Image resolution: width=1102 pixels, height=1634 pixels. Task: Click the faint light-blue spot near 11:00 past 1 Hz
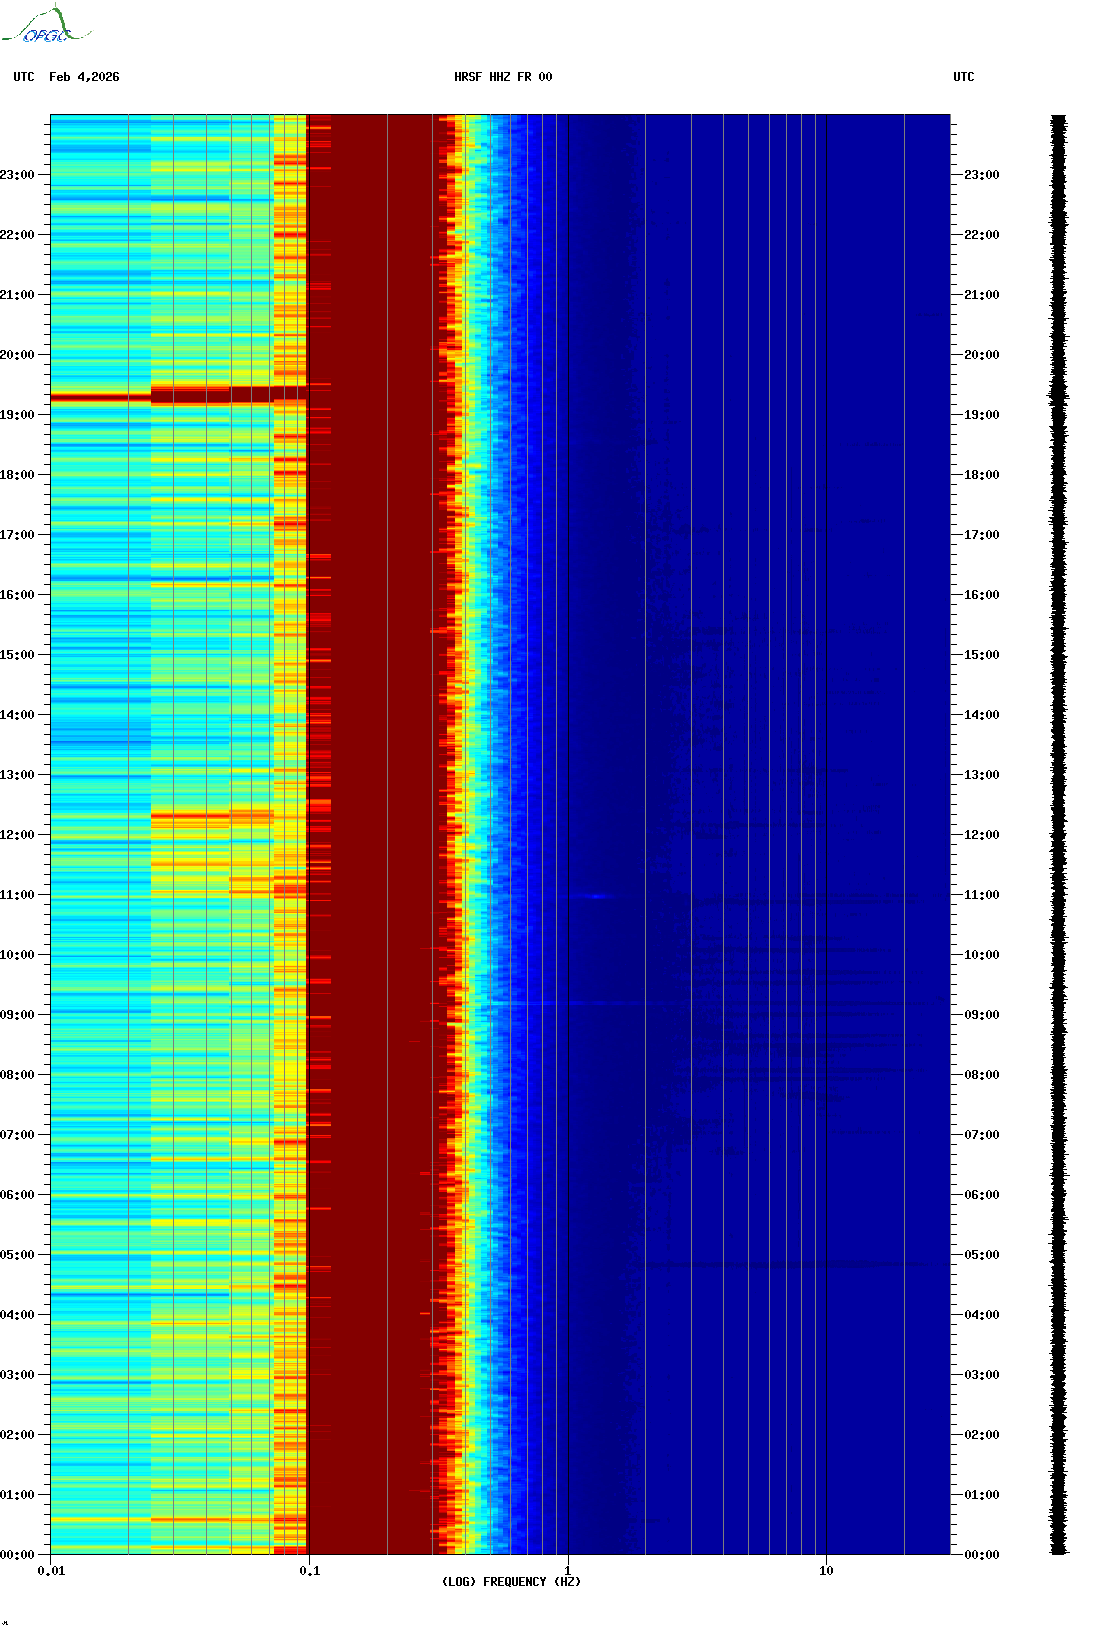[597, 896]
